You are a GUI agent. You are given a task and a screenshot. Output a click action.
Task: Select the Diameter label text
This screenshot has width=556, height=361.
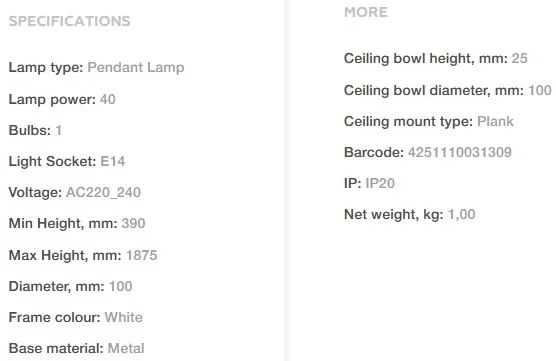pos(56,286)
